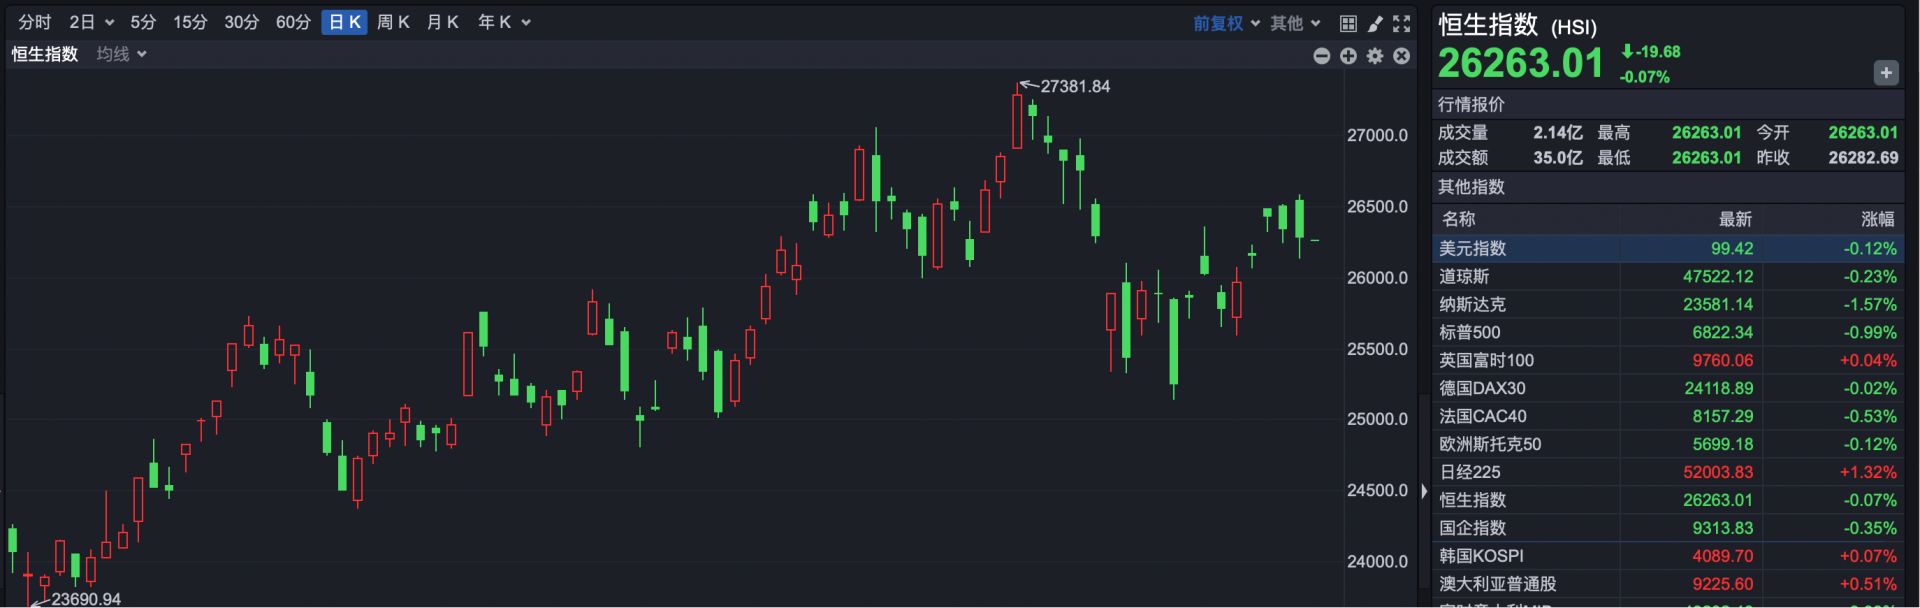Close the chart indicator panel
The image size is (1920, 608).
pos(1402,56)
